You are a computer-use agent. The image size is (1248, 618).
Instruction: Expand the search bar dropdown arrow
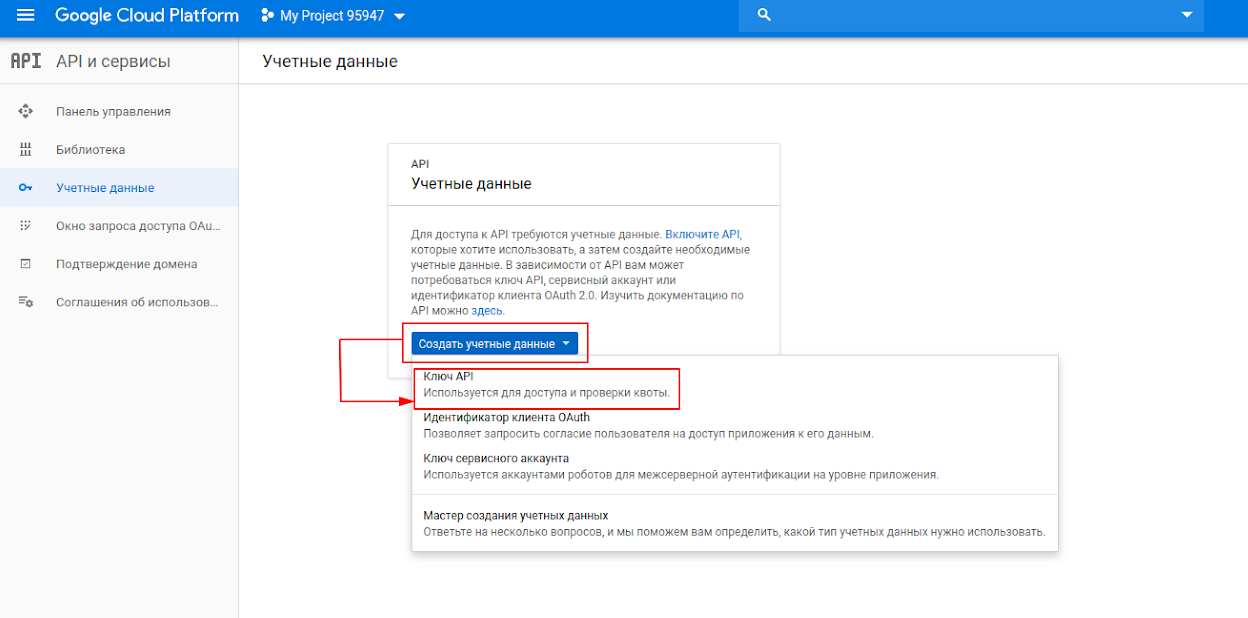pos(1187,15)
